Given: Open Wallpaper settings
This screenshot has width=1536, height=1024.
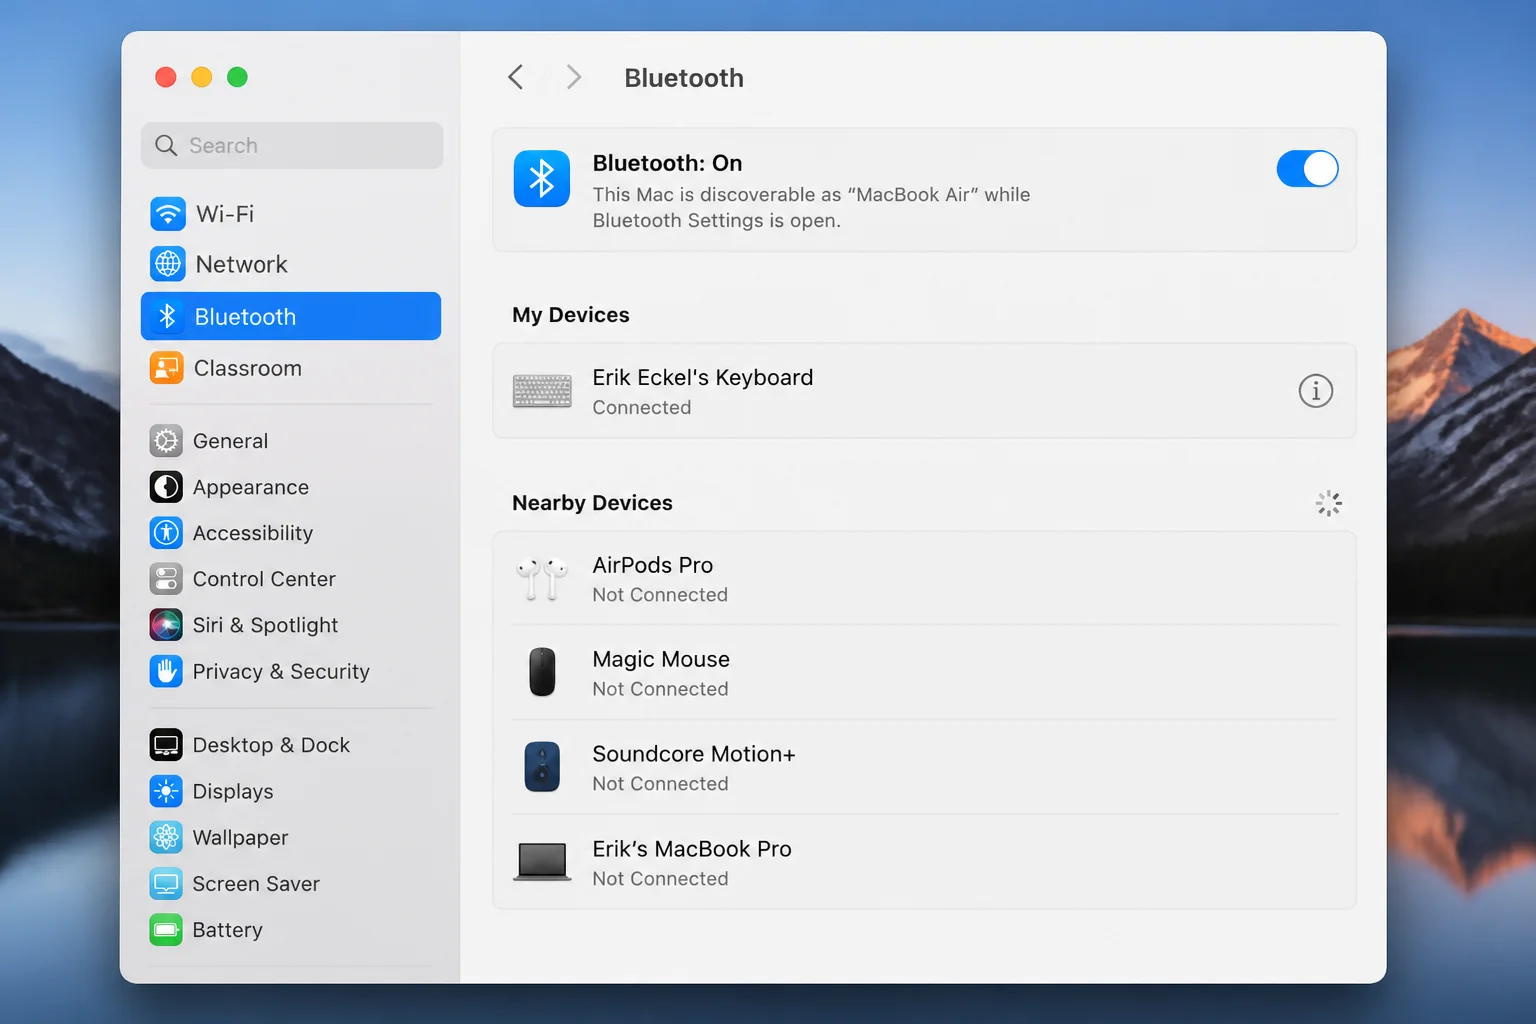Looking at the screenshot, I should [291, 837].
